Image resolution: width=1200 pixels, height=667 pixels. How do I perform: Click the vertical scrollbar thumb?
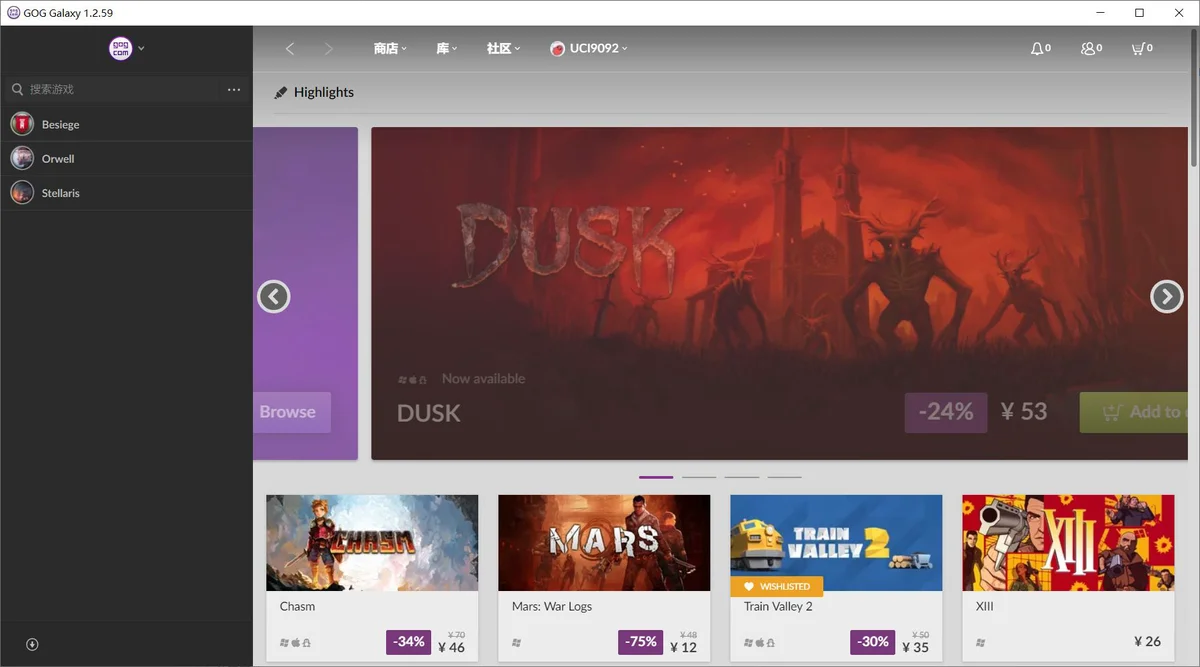(1194, 98)
